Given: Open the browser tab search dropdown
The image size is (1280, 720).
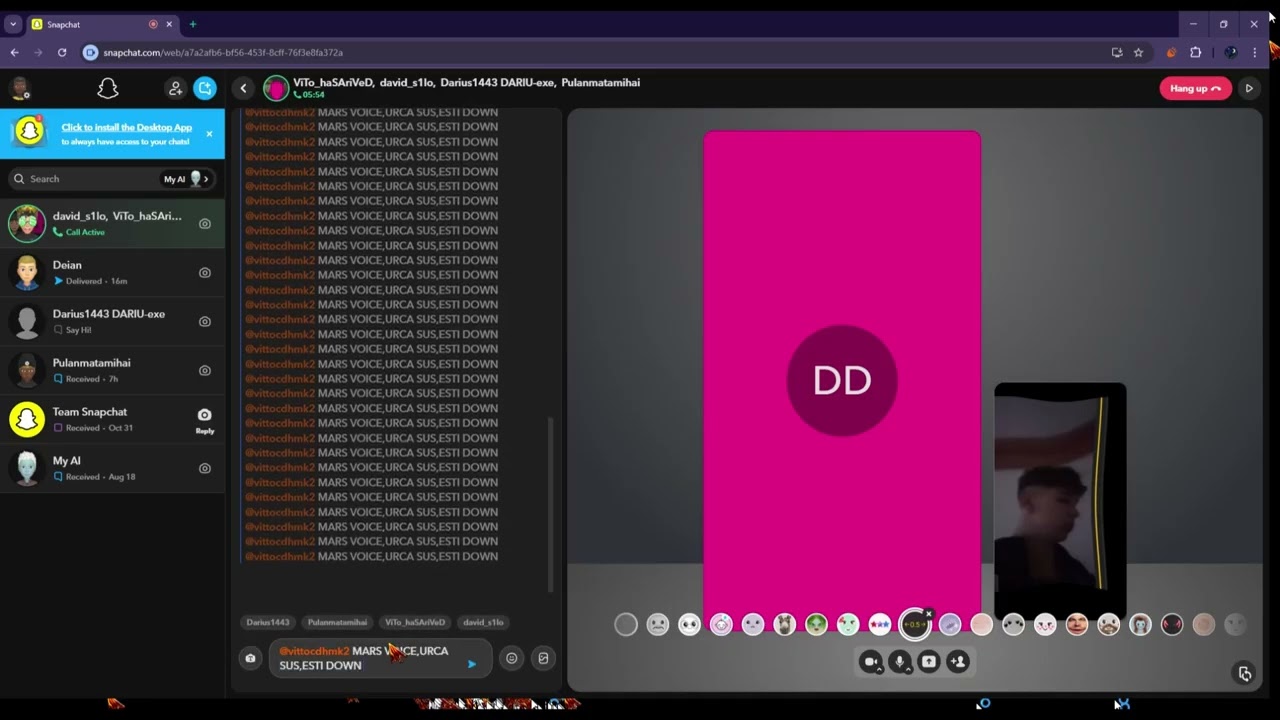Looking at the screenshot, I should [x=12, y=24].
